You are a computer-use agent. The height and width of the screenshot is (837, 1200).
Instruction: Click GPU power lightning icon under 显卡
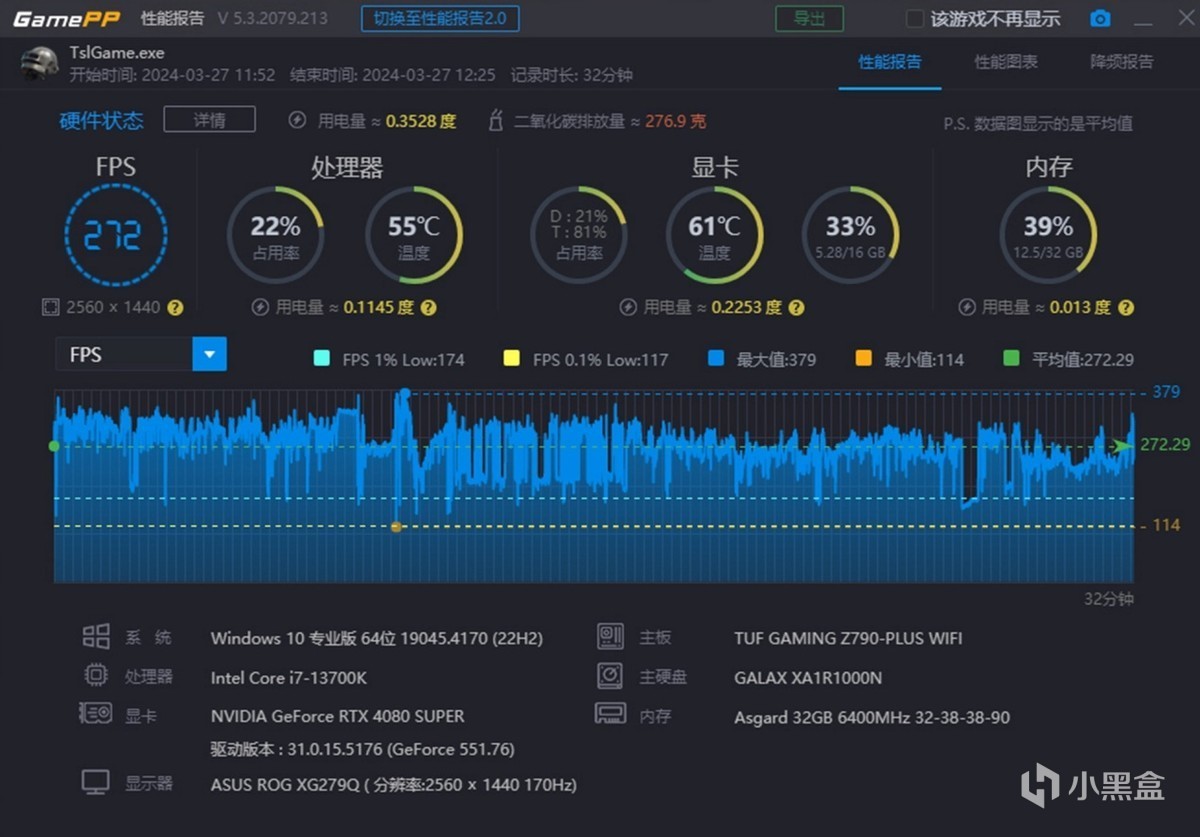(628, 308)
